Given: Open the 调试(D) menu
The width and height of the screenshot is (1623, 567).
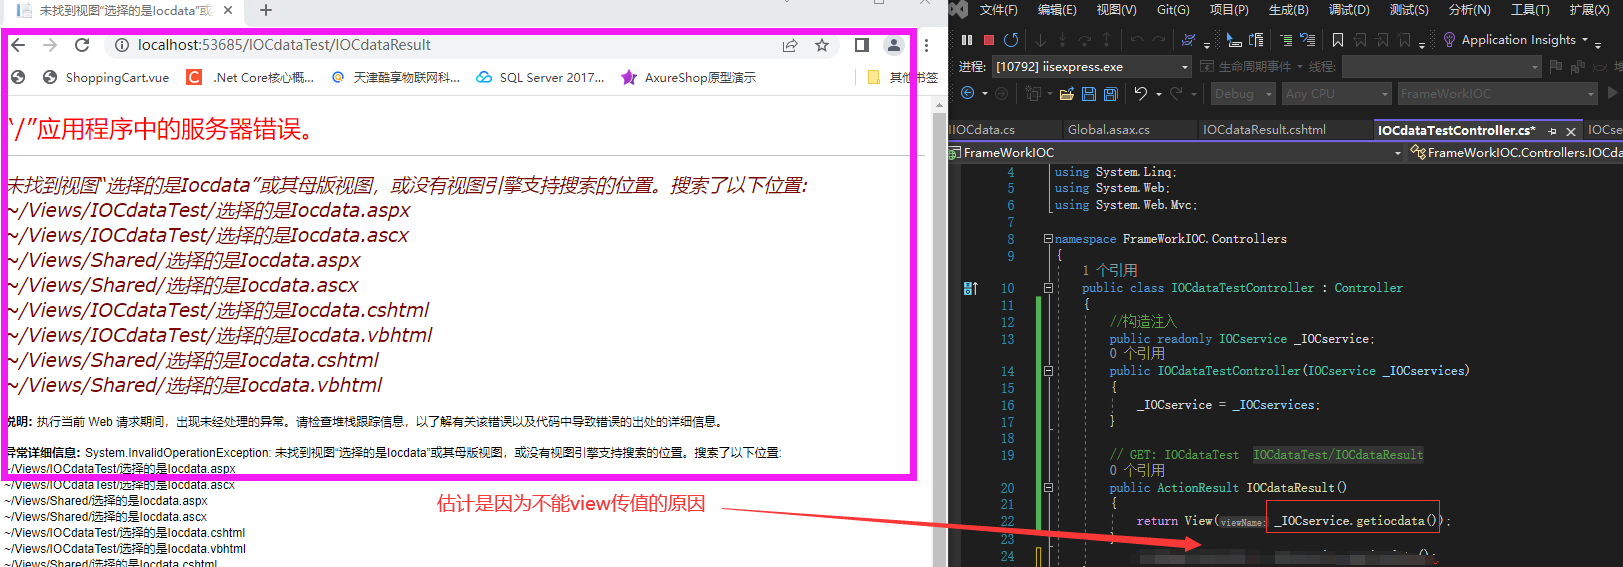Looking at the screenshot, I should 1349,10.
